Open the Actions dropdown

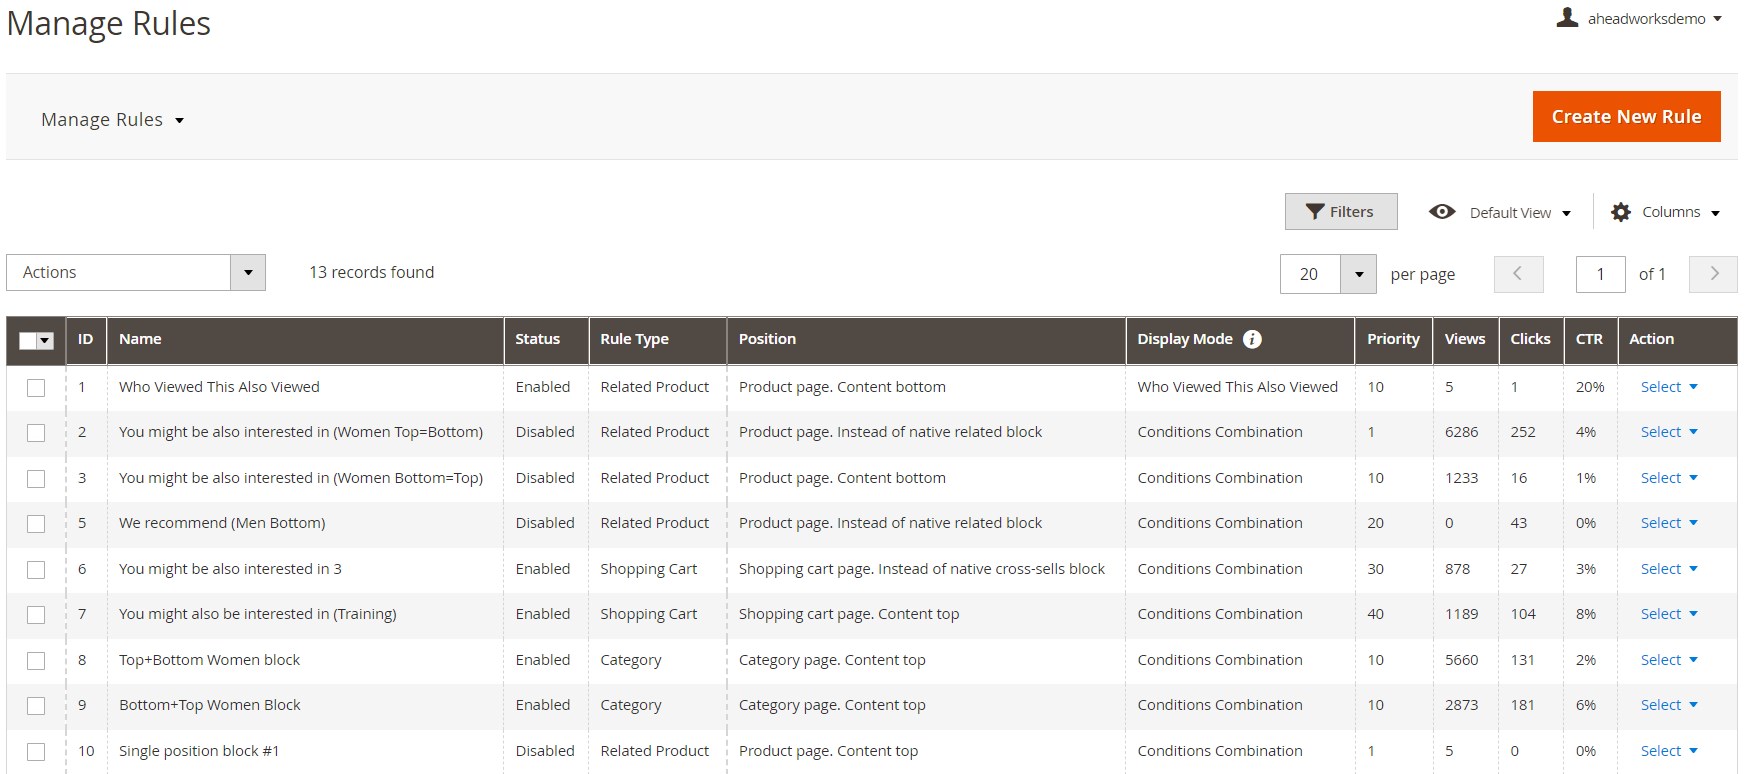pyautogui.click(x=136, y=273)
